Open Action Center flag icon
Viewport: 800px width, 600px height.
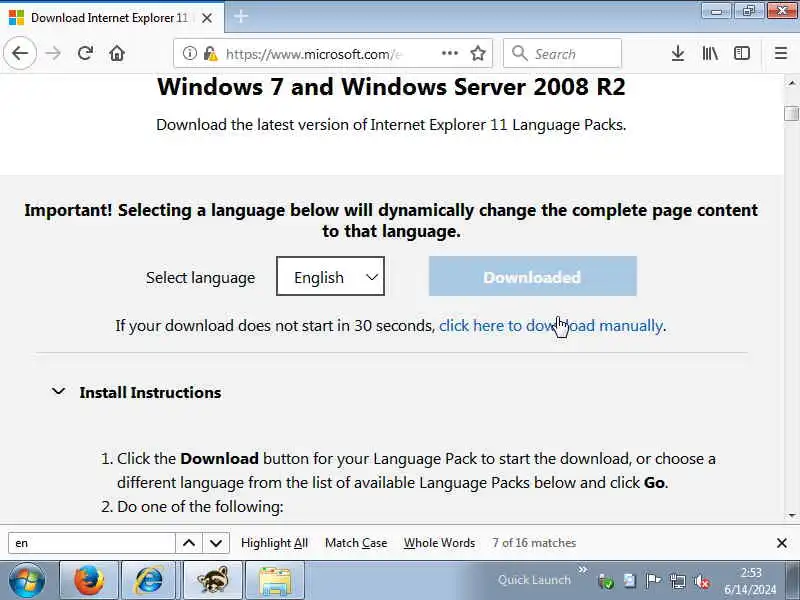click(653, 581)
